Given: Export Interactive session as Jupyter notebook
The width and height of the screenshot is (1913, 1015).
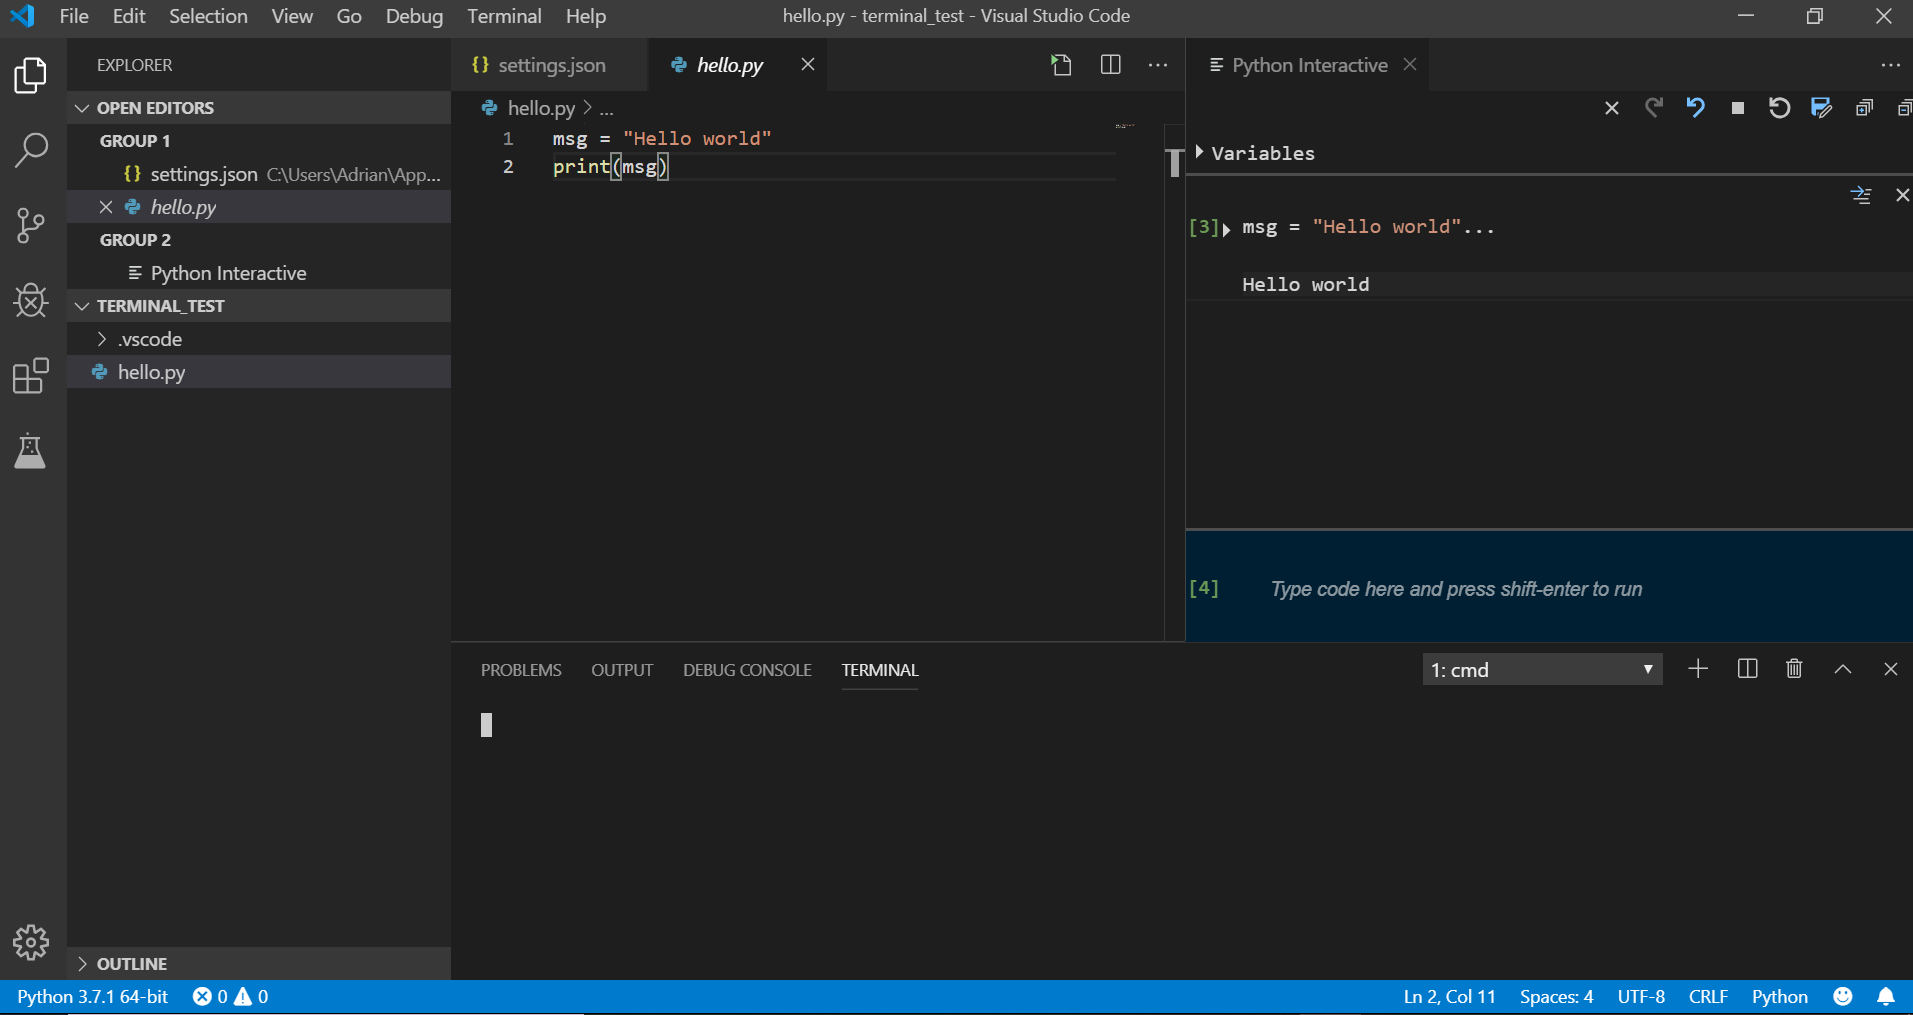Looking at the screenshot, I should (x=1821, y=107).
